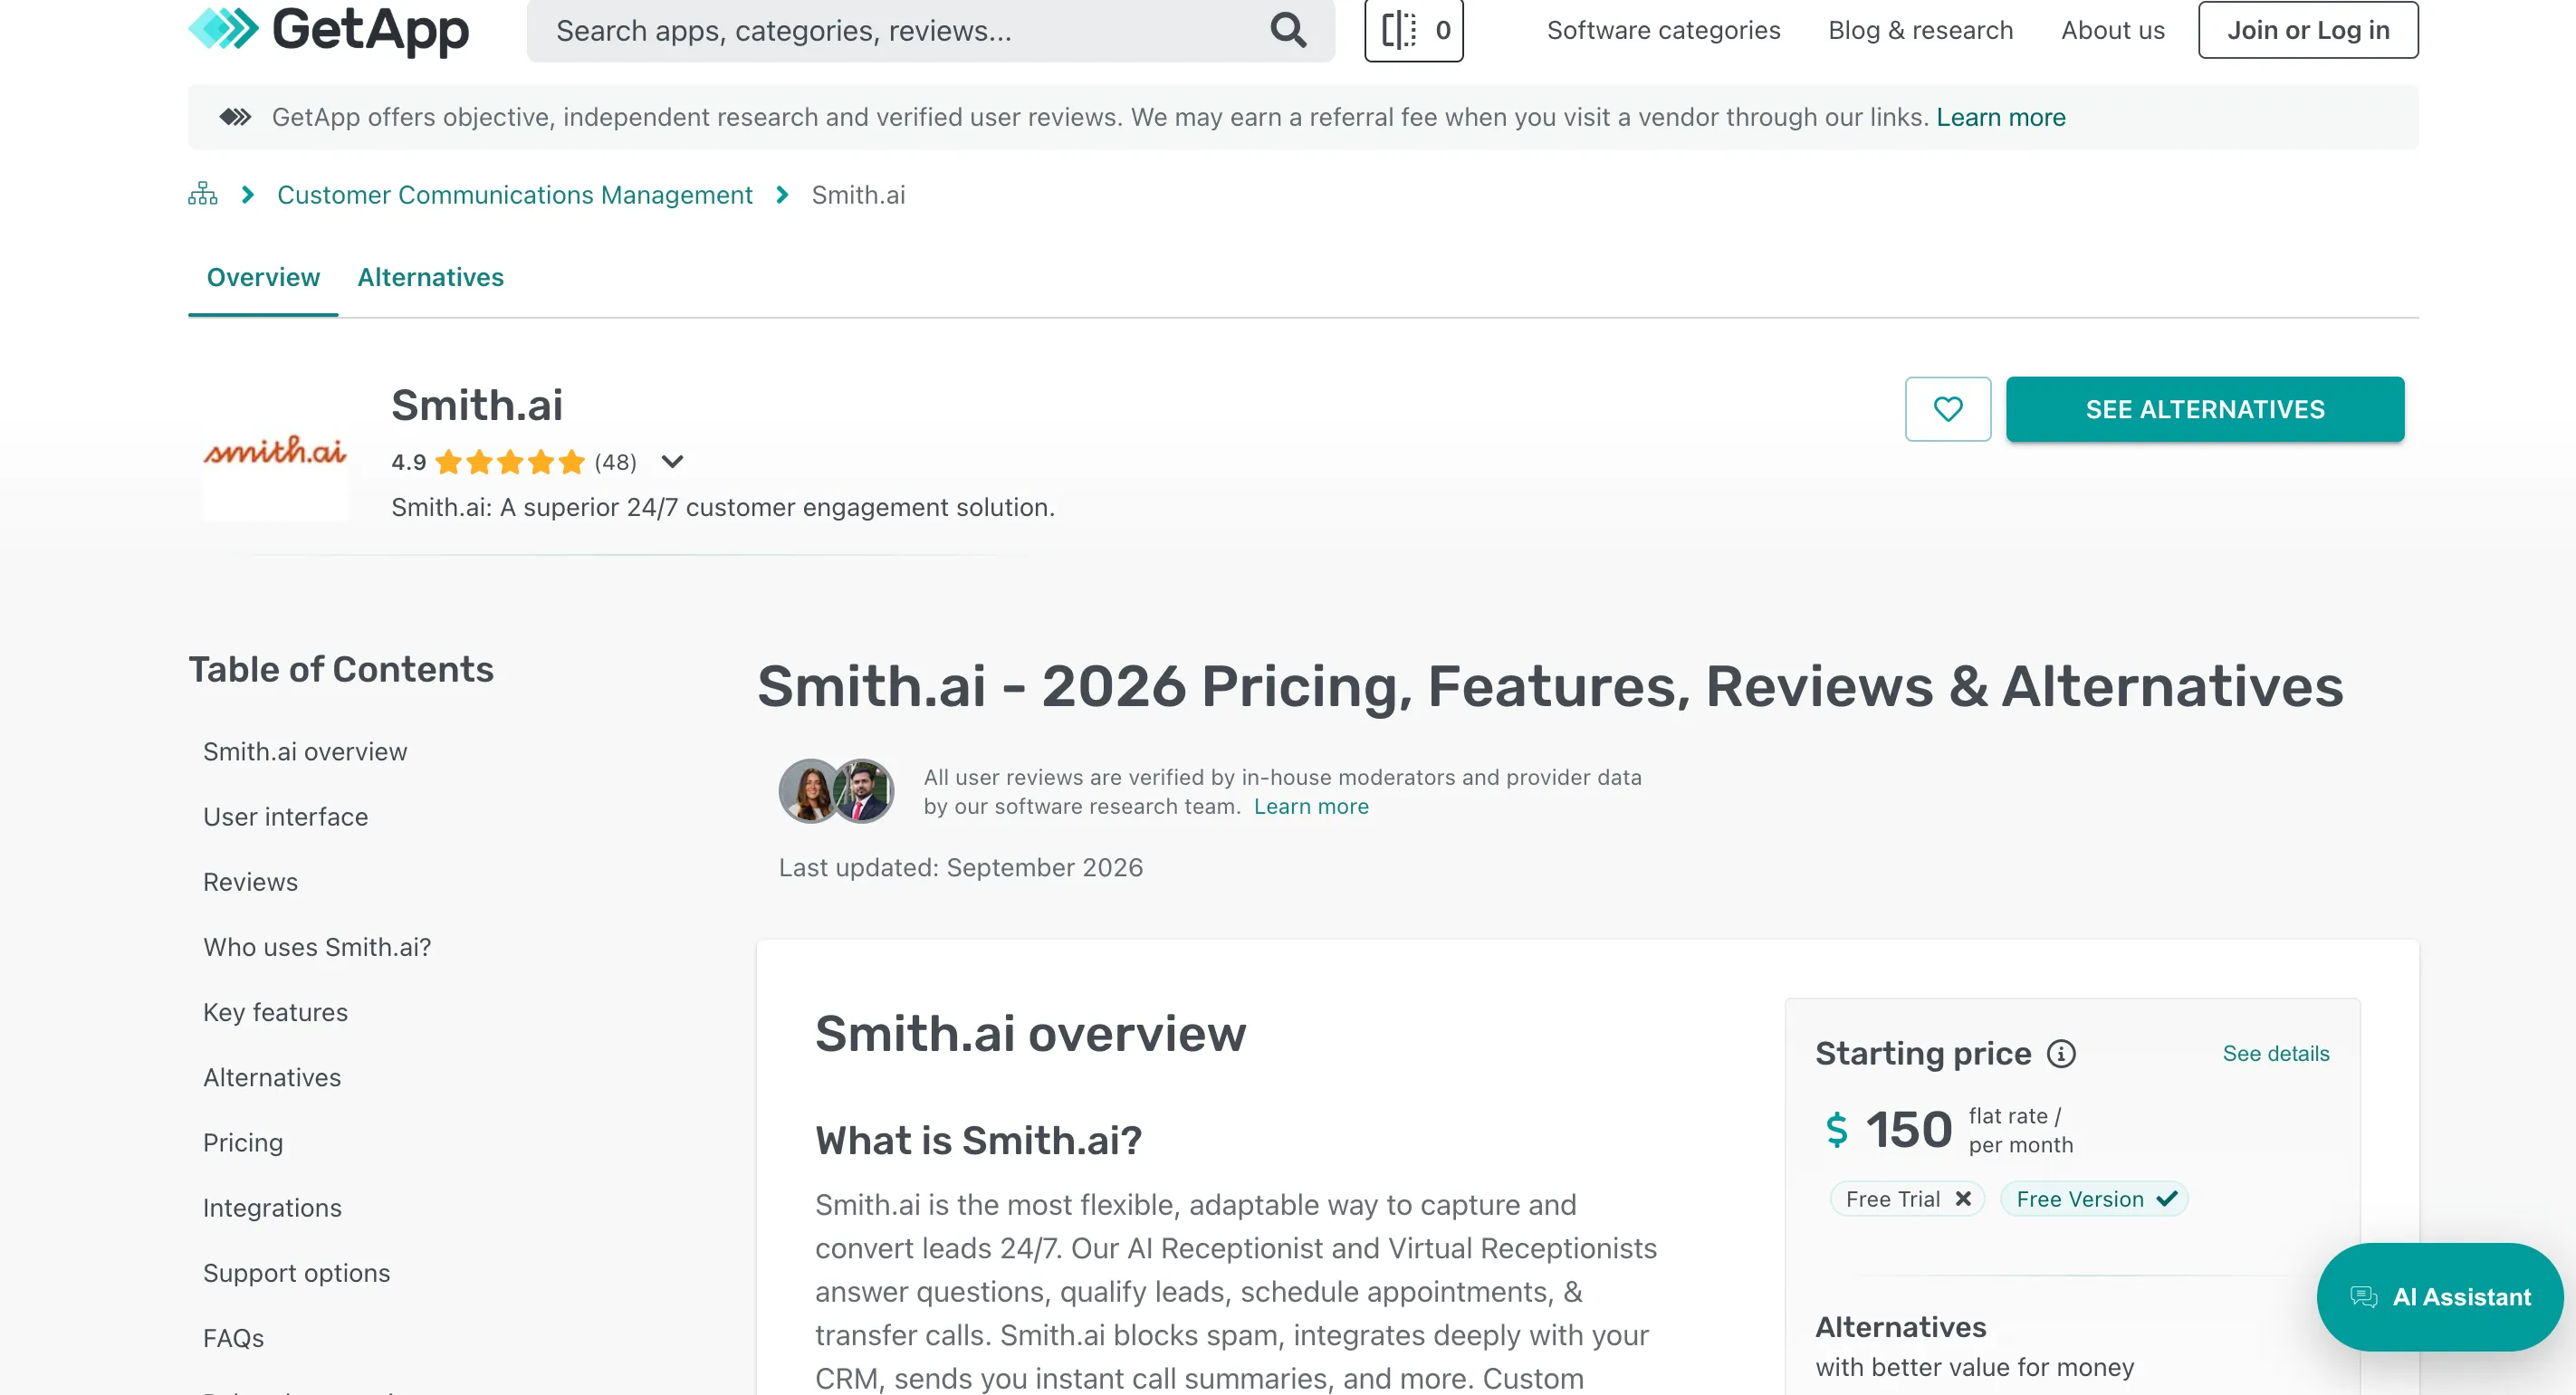The width and height of the screenshot is (2576, 1395).
Task: Click Last updated: September 2026 text
Action: [960, 867]
